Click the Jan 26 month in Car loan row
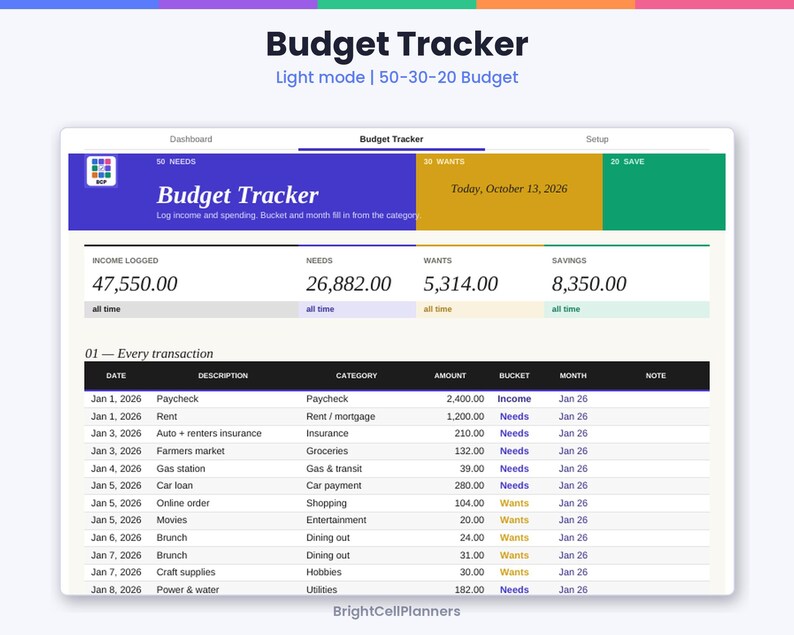 573,486
